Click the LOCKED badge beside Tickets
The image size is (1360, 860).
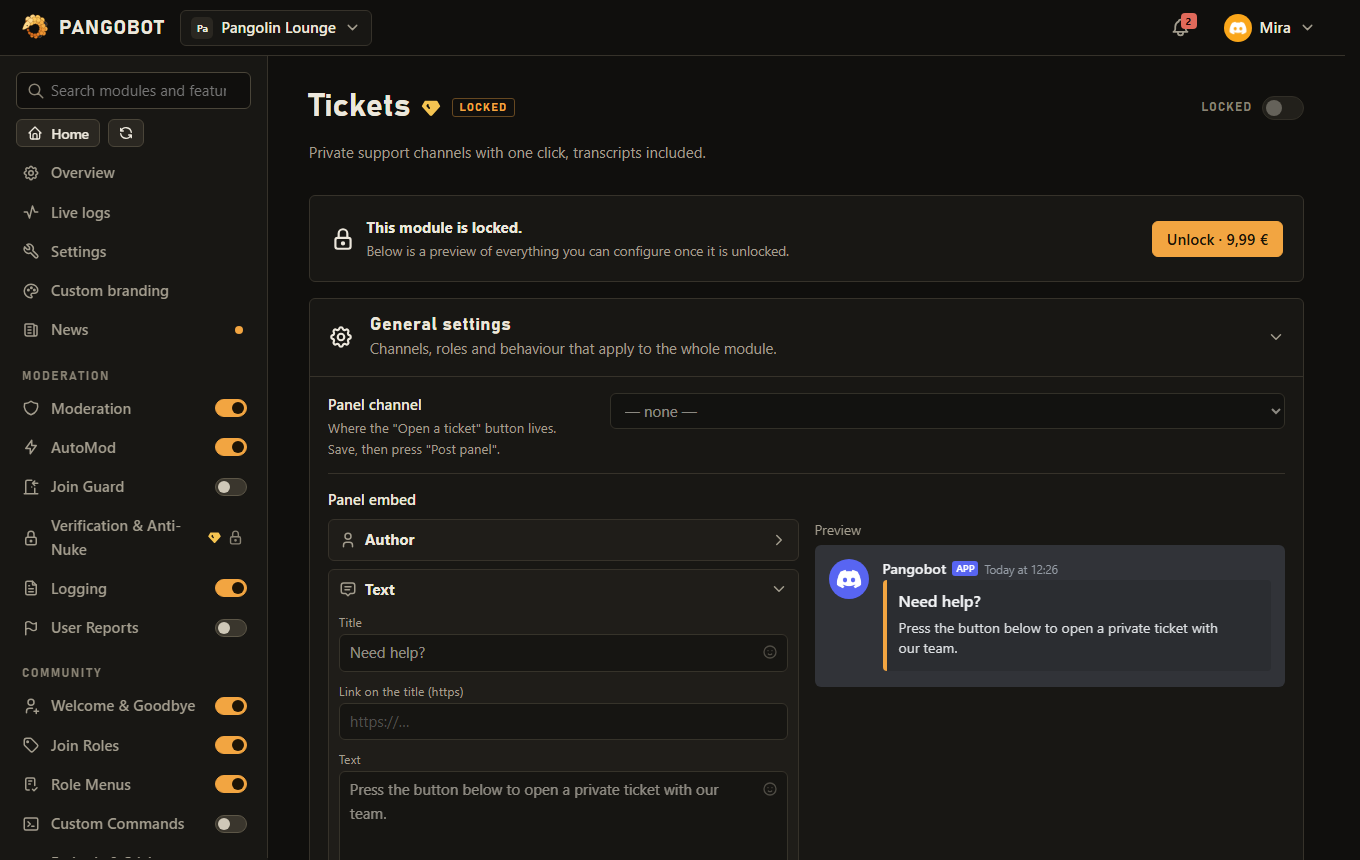click(x=483, y=107)
